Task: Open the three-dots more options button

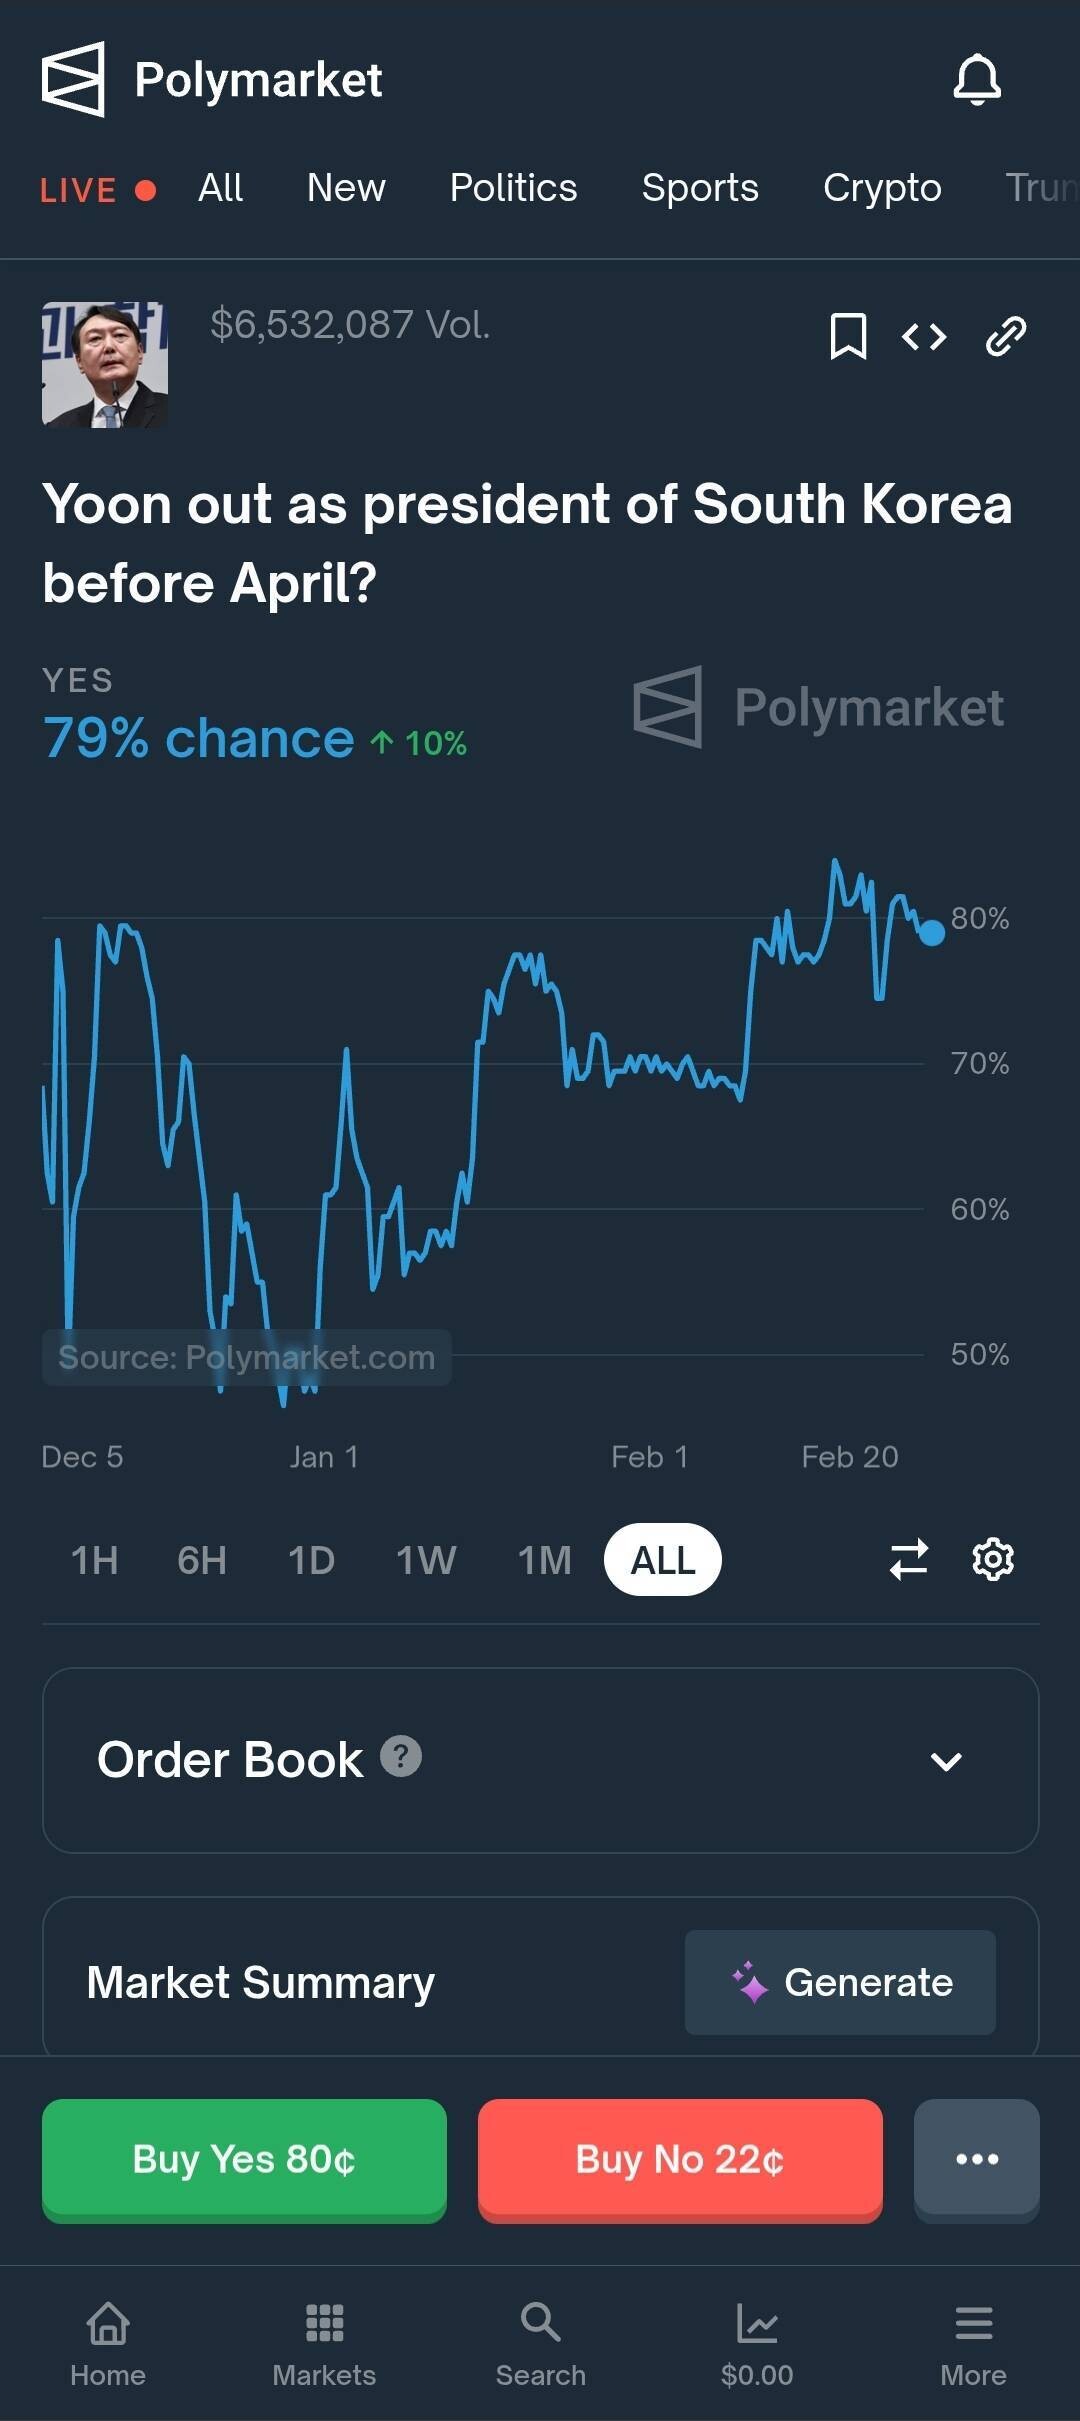Action: [x=976, y=2159]
